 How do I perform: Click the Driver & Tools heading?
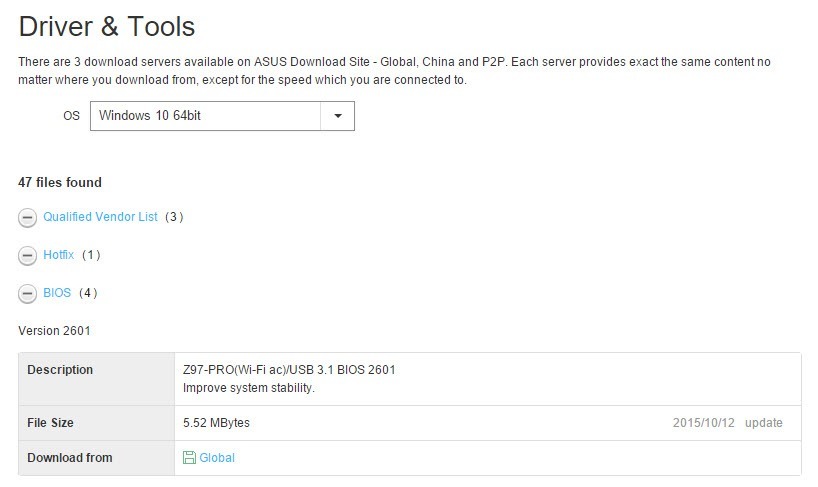click(x=107, y=26)
